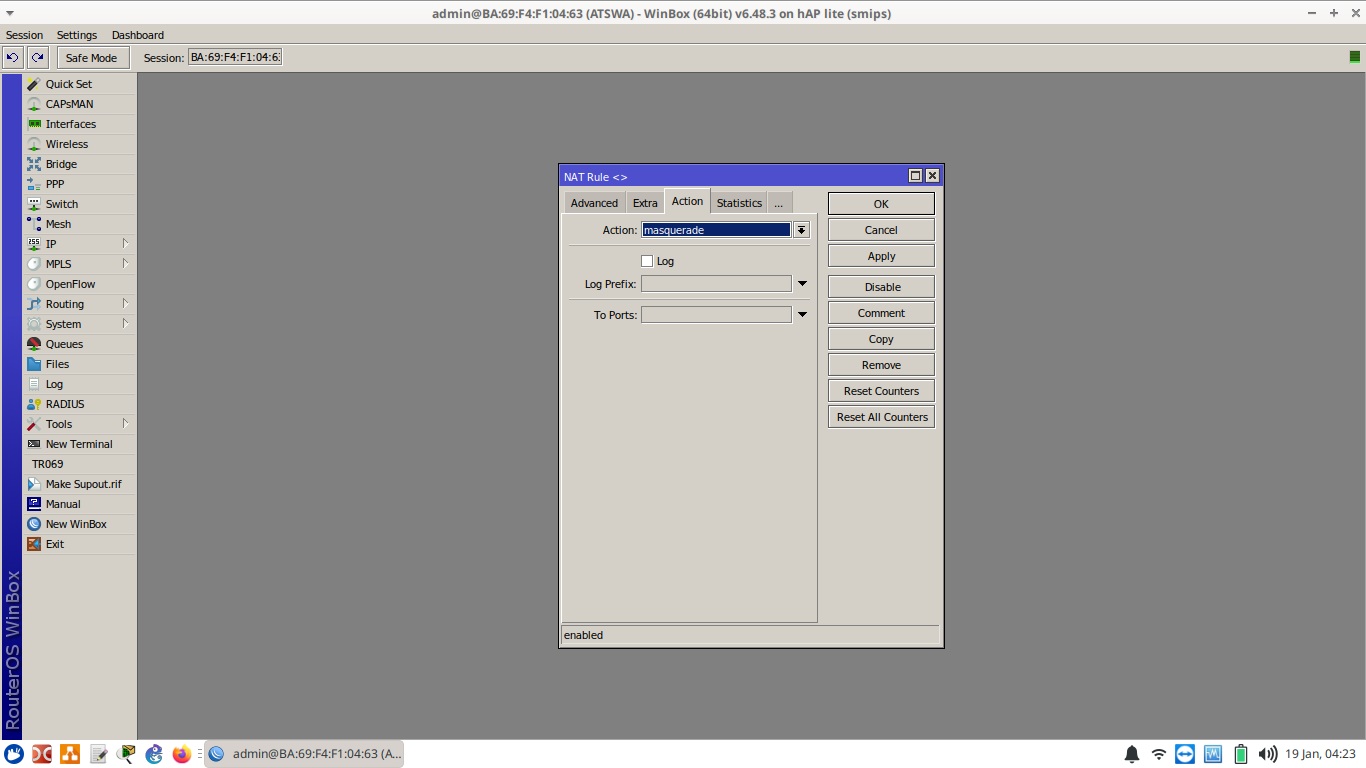This screenshot has height=768, width=1366.
Task: Click the Wi-Fi tray icon
Action: point(1159,754)
